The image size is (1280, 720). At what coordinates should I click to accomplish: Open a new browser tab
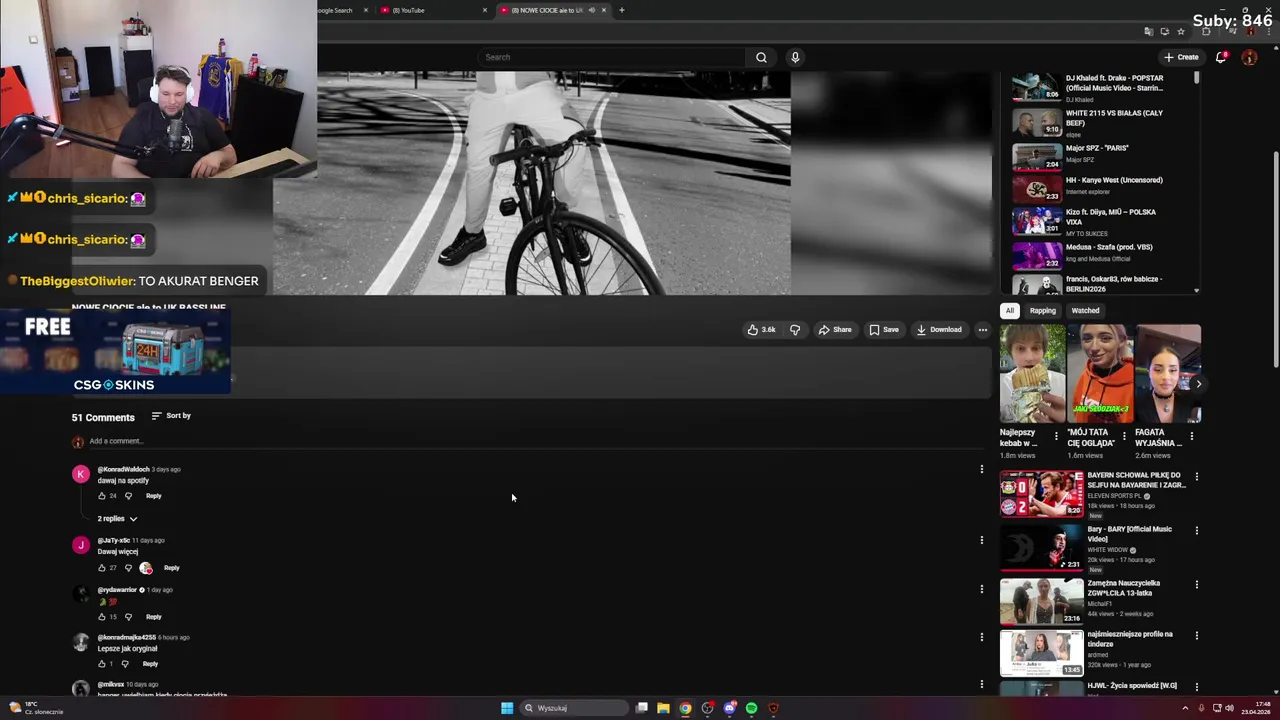[x=622, y=10]
